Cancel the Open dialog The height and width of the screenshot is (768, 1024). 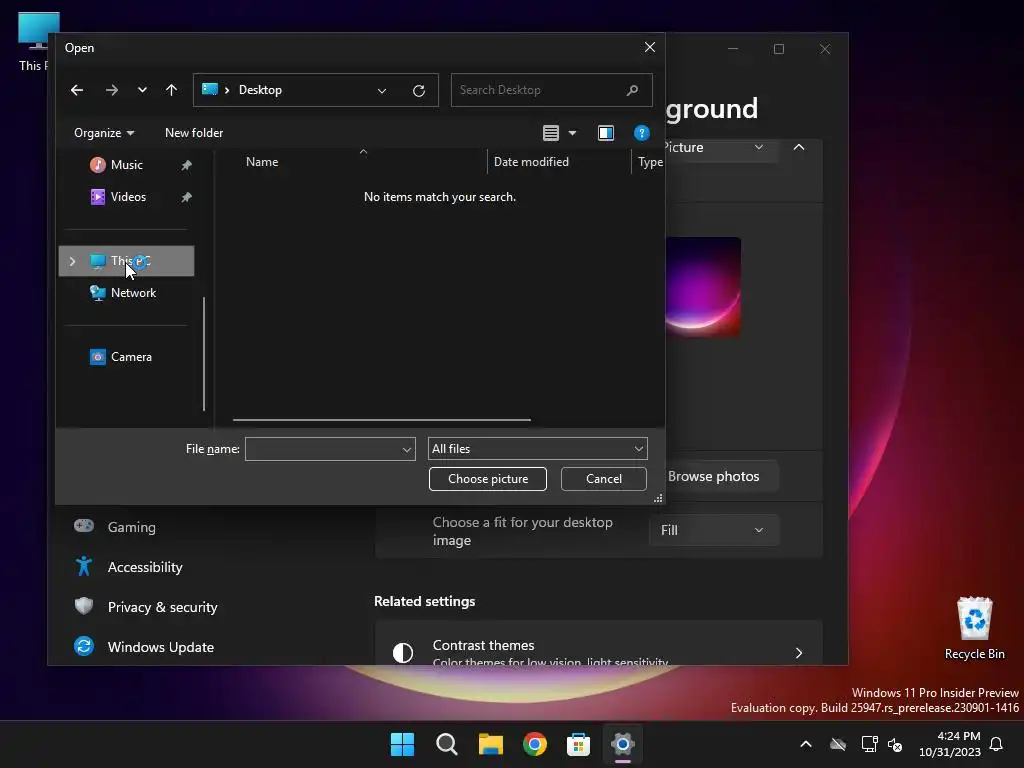pyautogui.click(x=603, y=479)
